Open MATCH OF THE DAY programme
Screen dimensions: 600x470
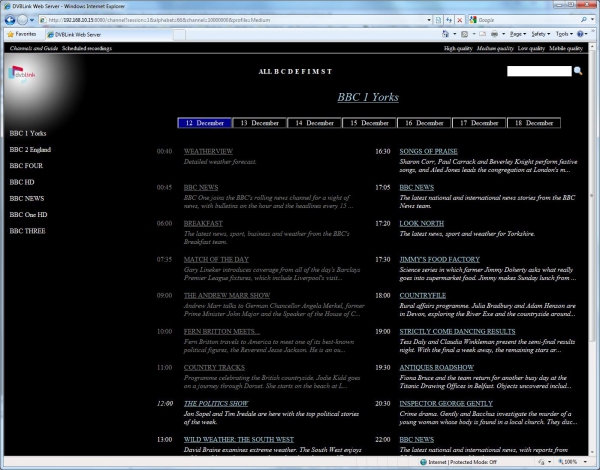tap(216, 259)
